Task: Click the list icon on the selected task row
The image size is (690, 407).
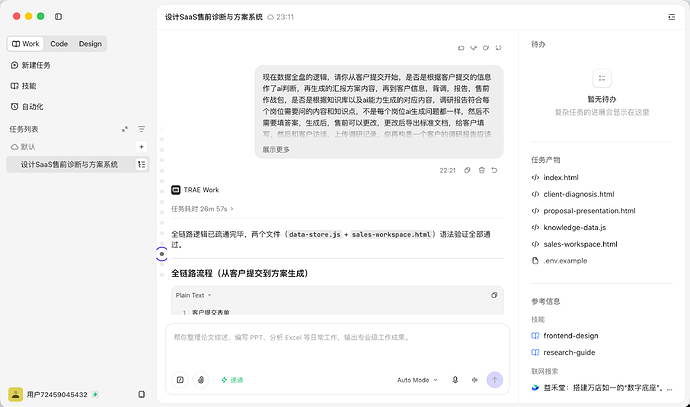Action: tap(141, 164)
